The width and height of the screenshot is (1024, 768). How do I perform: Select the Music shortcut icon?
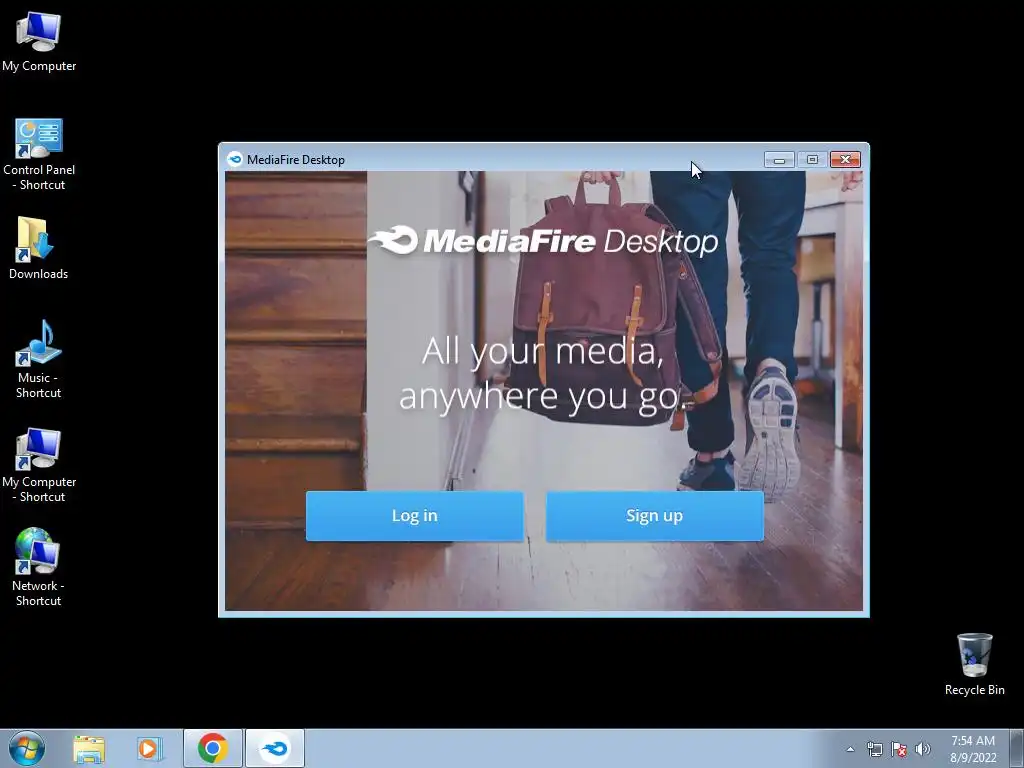pos(39,359)
